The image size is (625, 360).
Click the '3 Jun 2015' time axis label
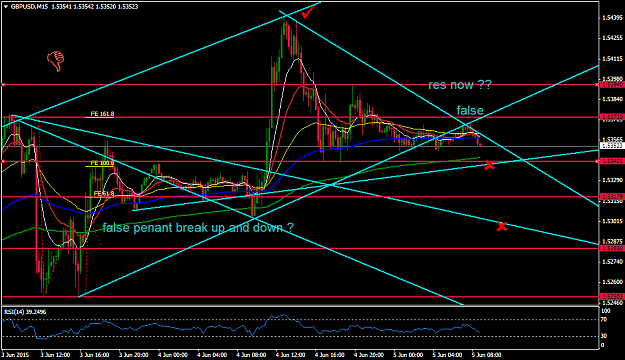(x=16, y=355)
